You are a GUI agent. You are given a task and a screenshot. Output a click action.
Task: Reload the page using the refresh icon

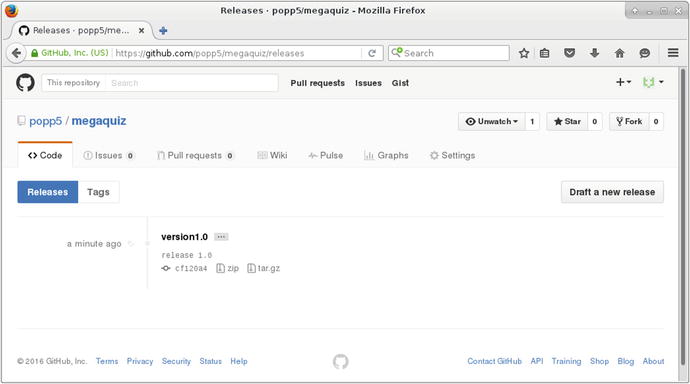point(372,53)
